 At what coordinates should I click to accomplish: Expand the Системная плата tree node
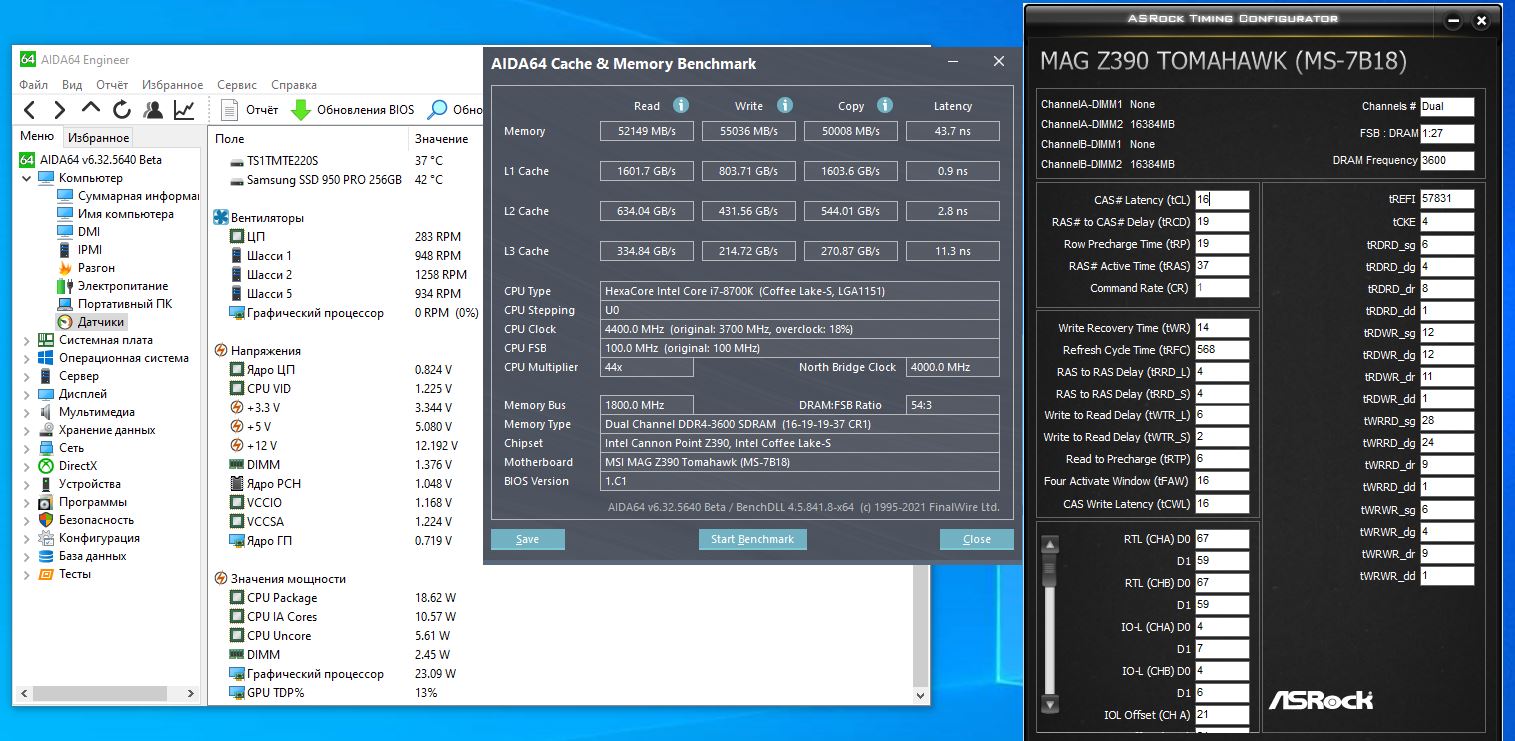coord(27,340)
